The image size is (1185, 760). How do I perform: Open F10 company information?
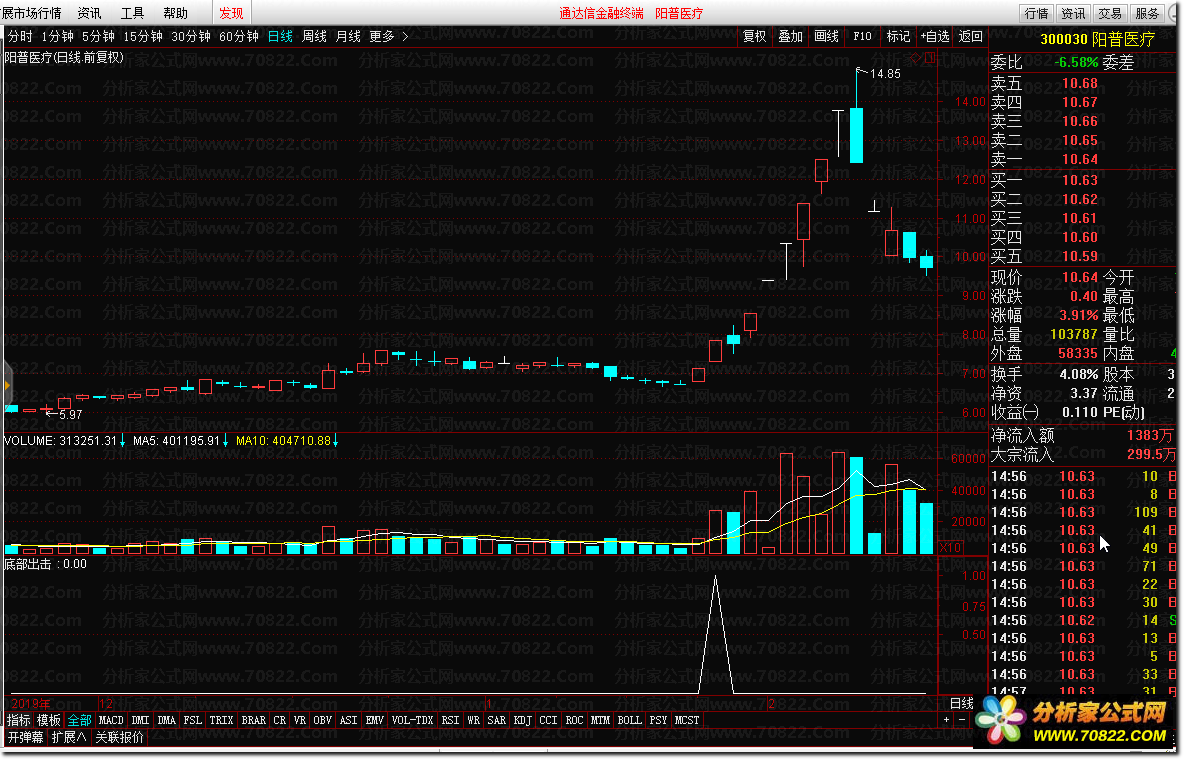862,36
